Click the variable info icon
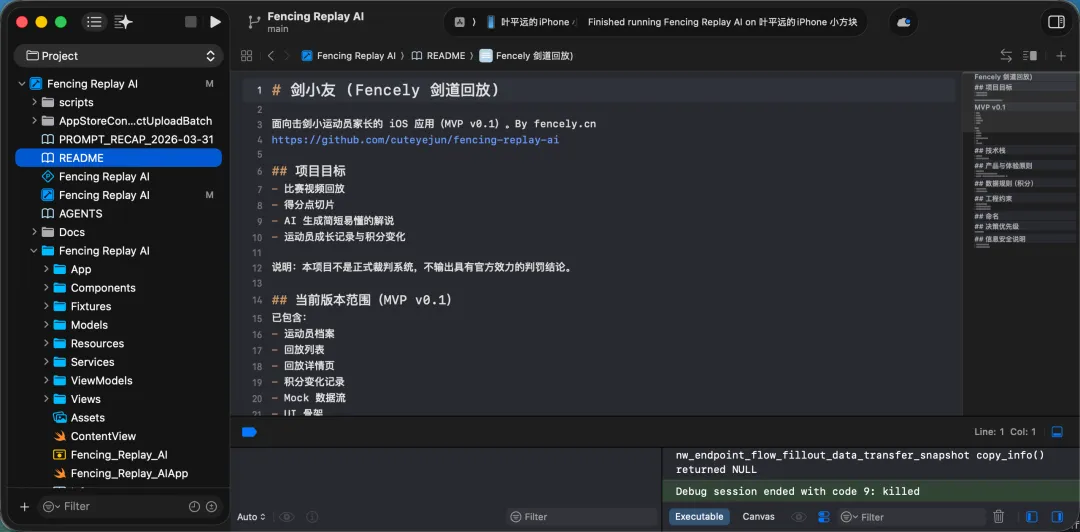 click(312, 517)
